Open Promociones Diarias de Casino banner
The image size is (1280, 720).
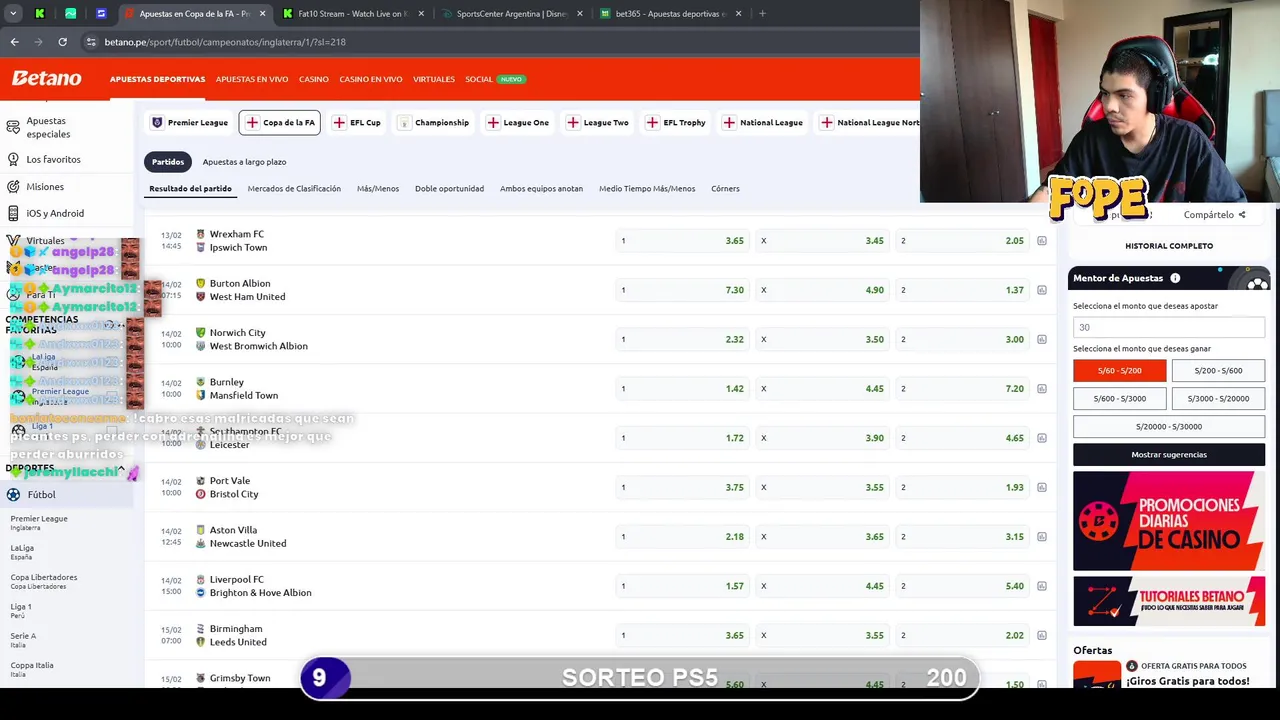(x=1169, y=521)
